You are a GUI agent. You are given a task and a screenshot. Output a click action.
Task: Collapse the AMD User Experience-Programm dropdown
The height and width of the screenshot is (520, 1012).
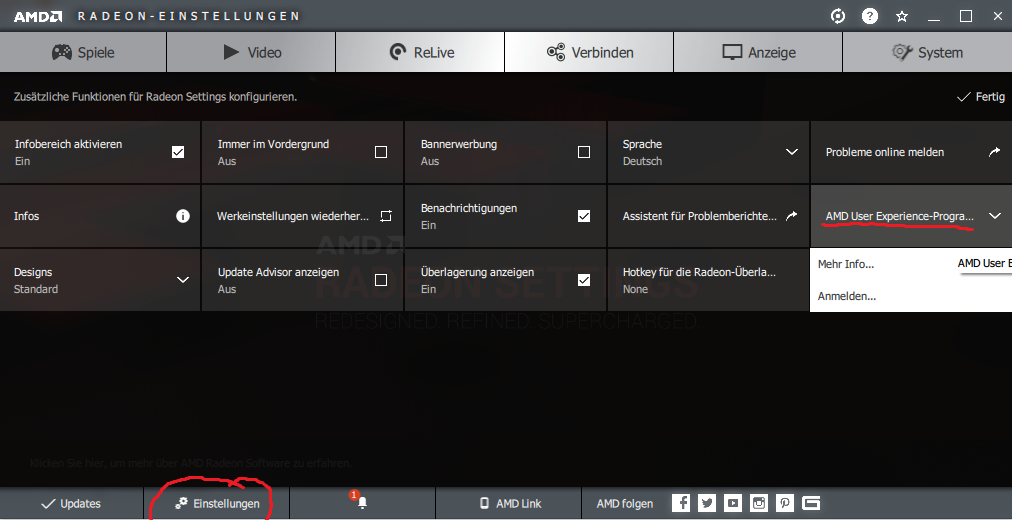[995, 215]
